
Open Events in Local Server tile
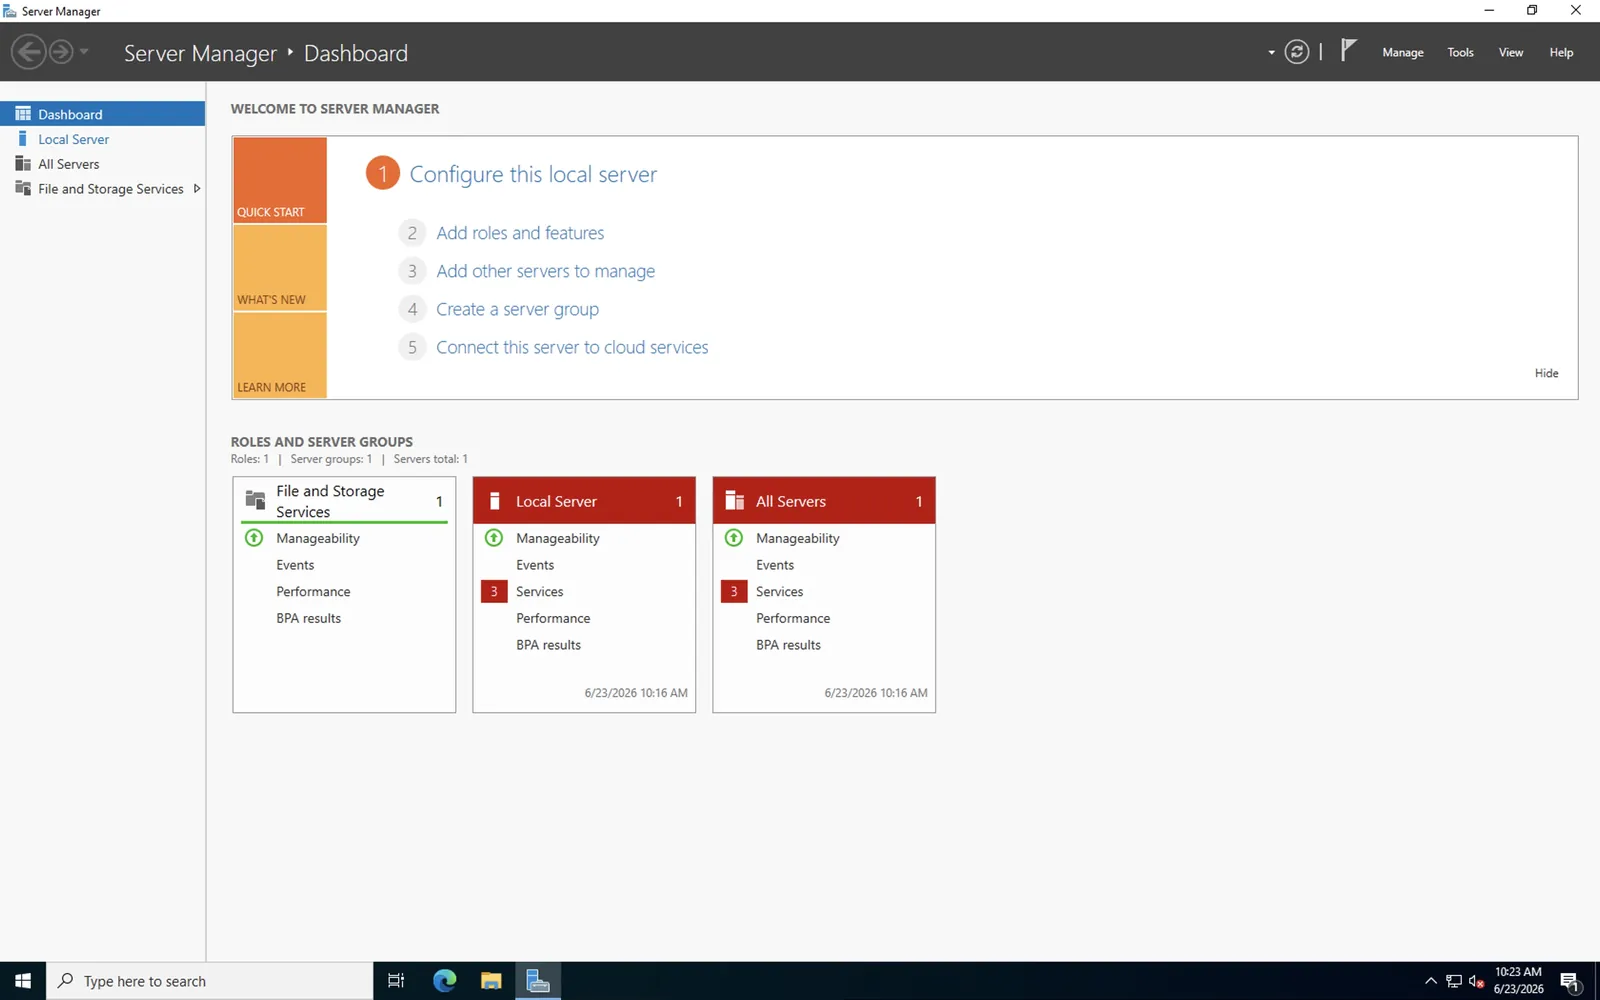(535, 565)
